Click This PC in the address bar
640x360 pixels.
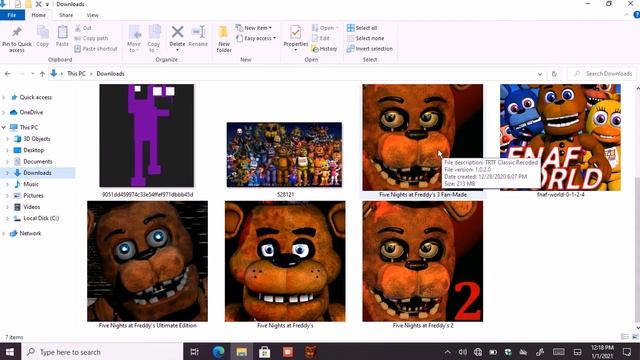point(76,74)
